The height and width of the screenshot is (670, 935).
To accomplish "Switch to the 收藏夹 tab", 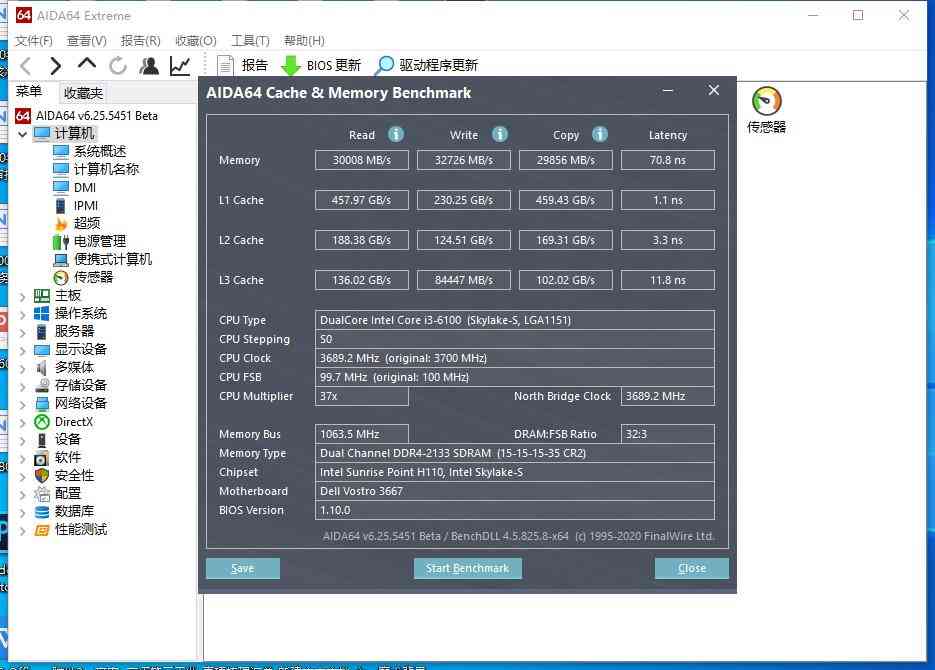I will click(83, 93).
